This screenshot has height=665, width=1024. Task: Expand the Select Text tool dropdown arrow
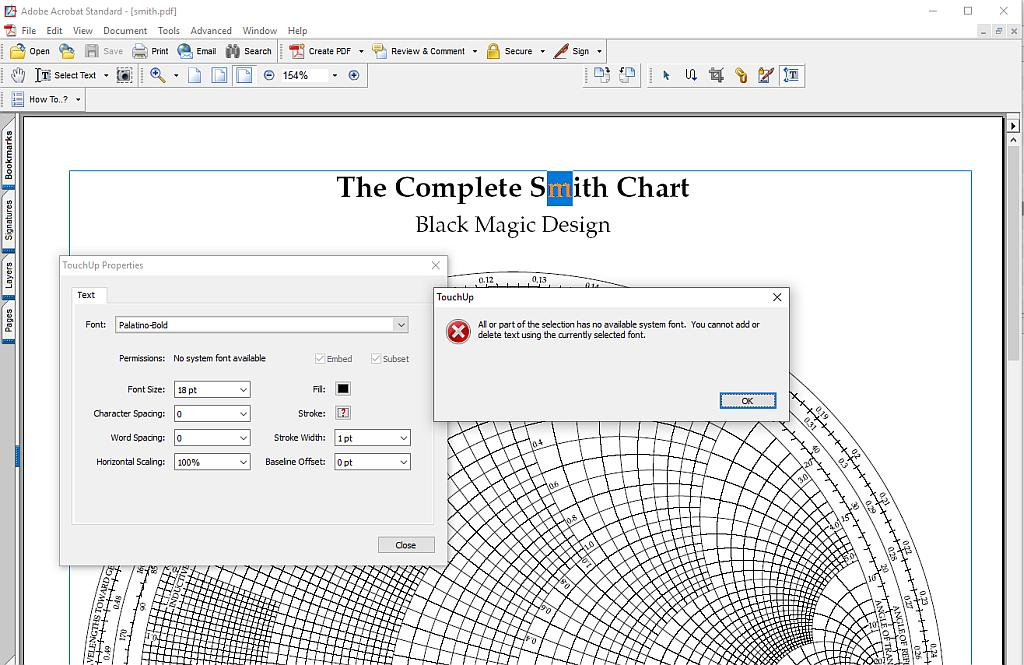click(x=106, y=75)
